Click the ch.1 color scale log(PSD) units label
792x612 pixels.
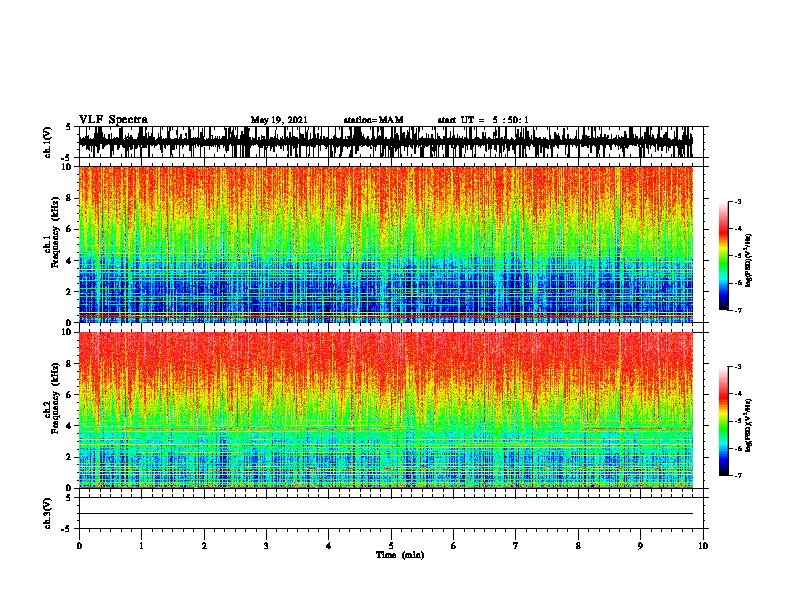tap(748, 260)
